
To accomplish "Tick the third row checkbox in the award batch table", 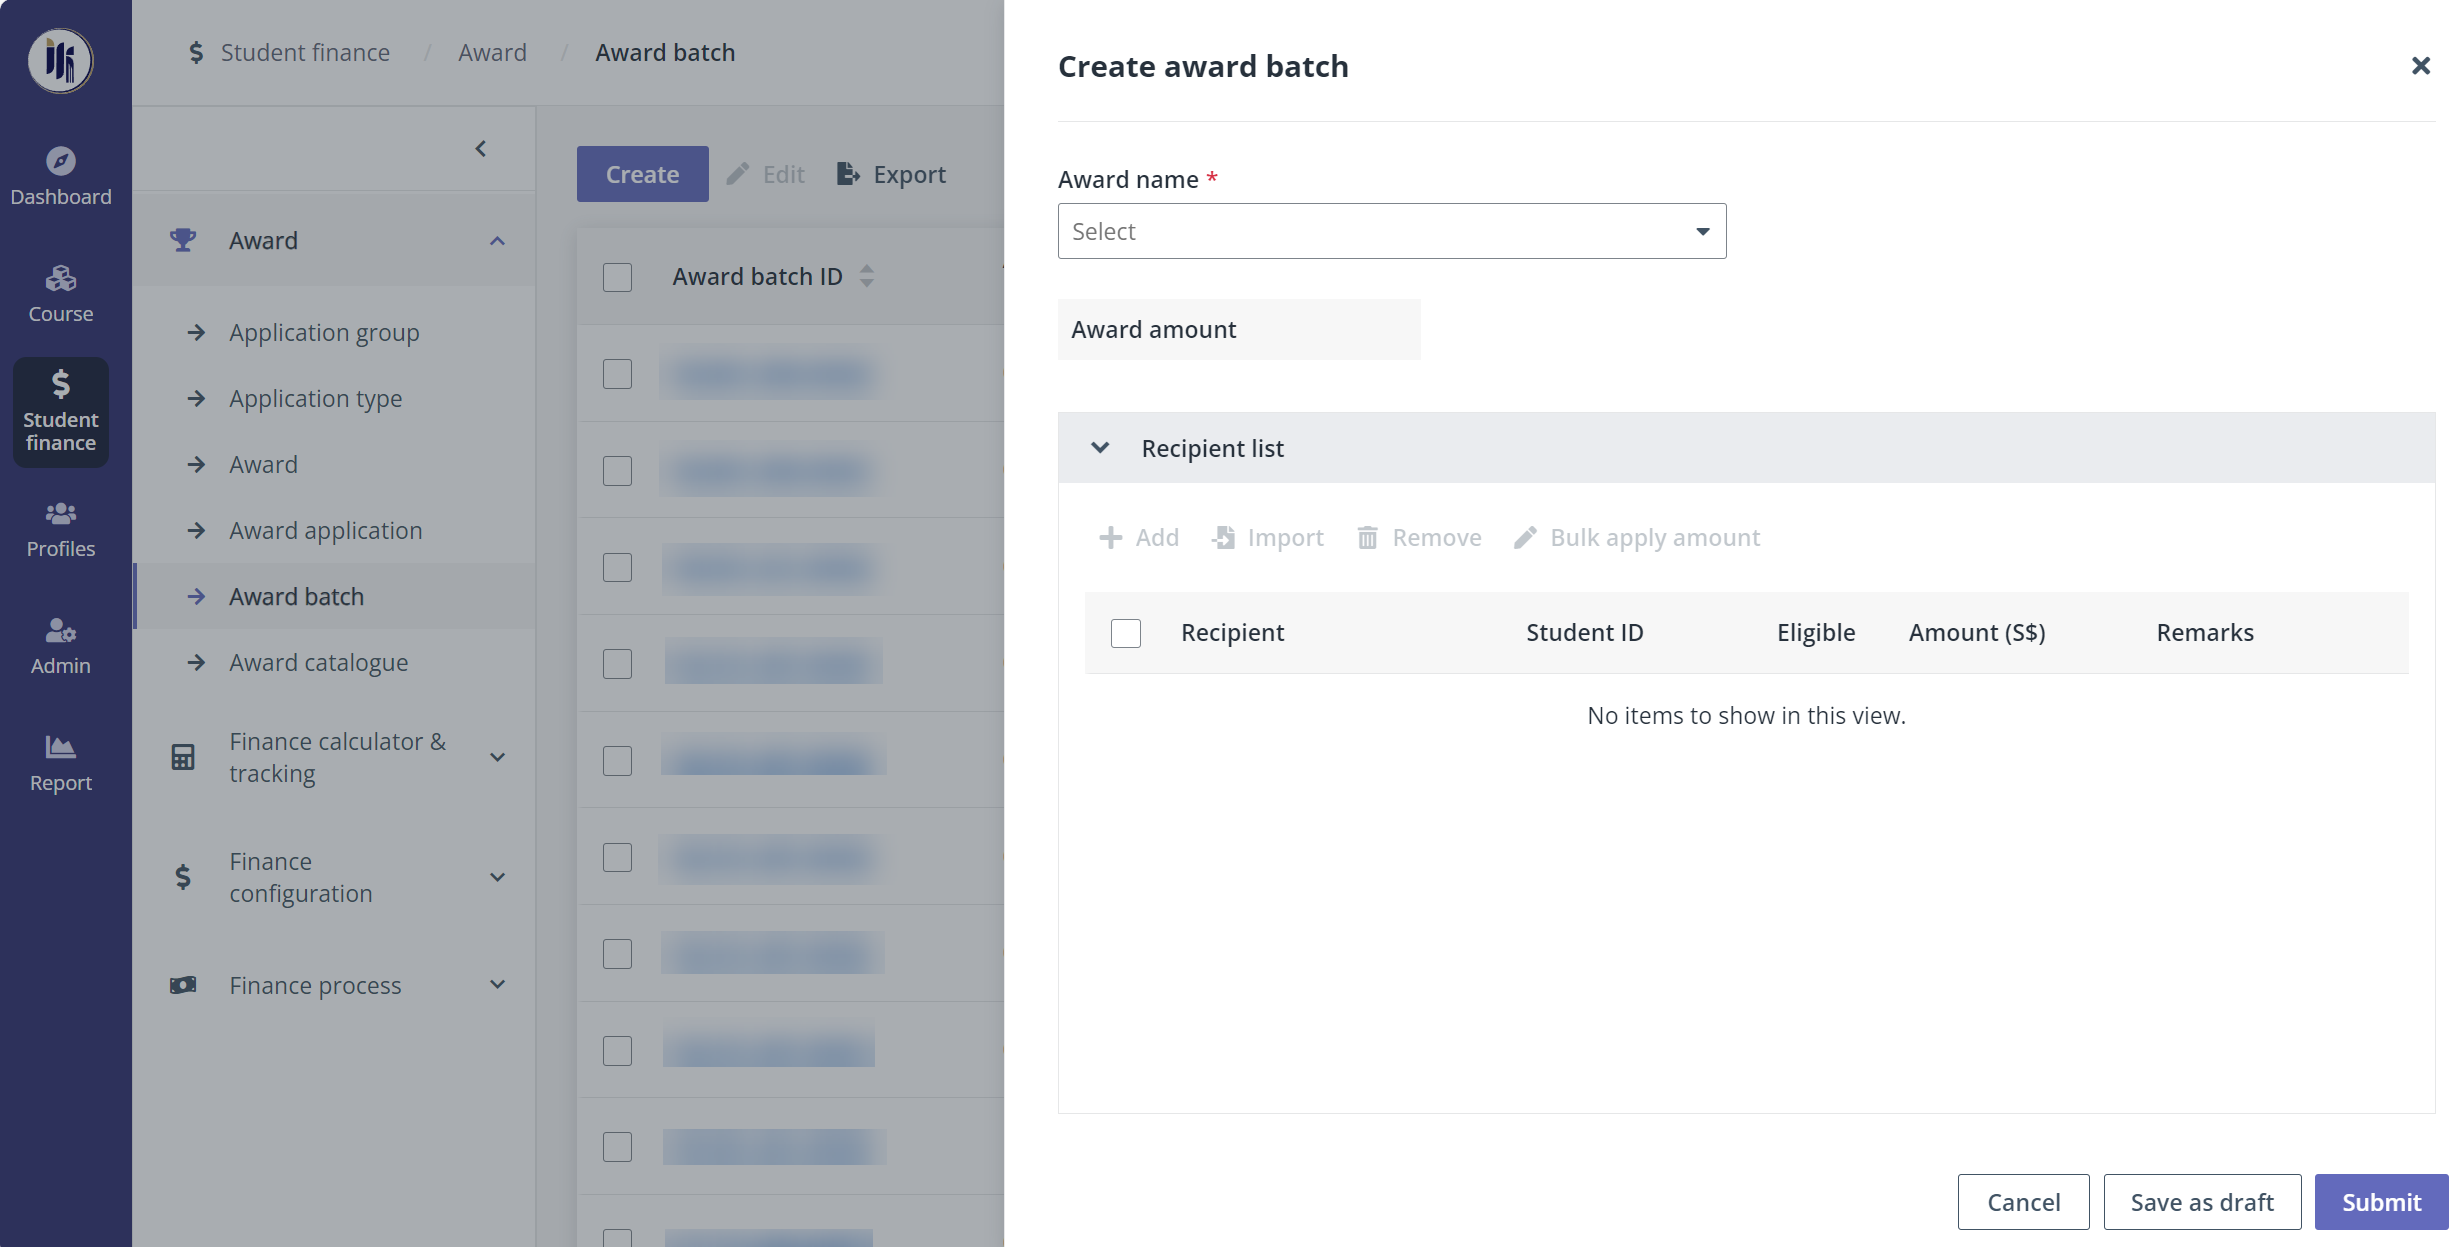I will click(617, 567).
